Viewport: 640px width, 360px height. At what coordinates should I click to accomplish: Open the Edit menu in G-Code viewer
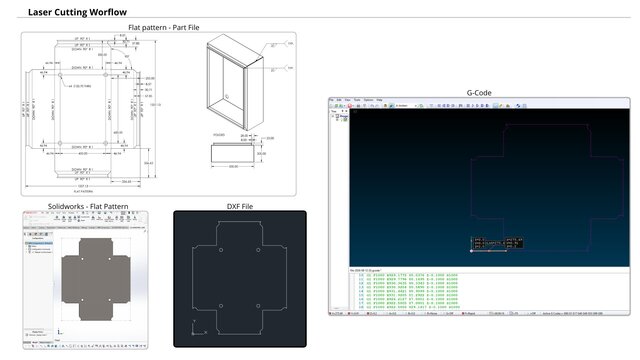tap(339, 100)
